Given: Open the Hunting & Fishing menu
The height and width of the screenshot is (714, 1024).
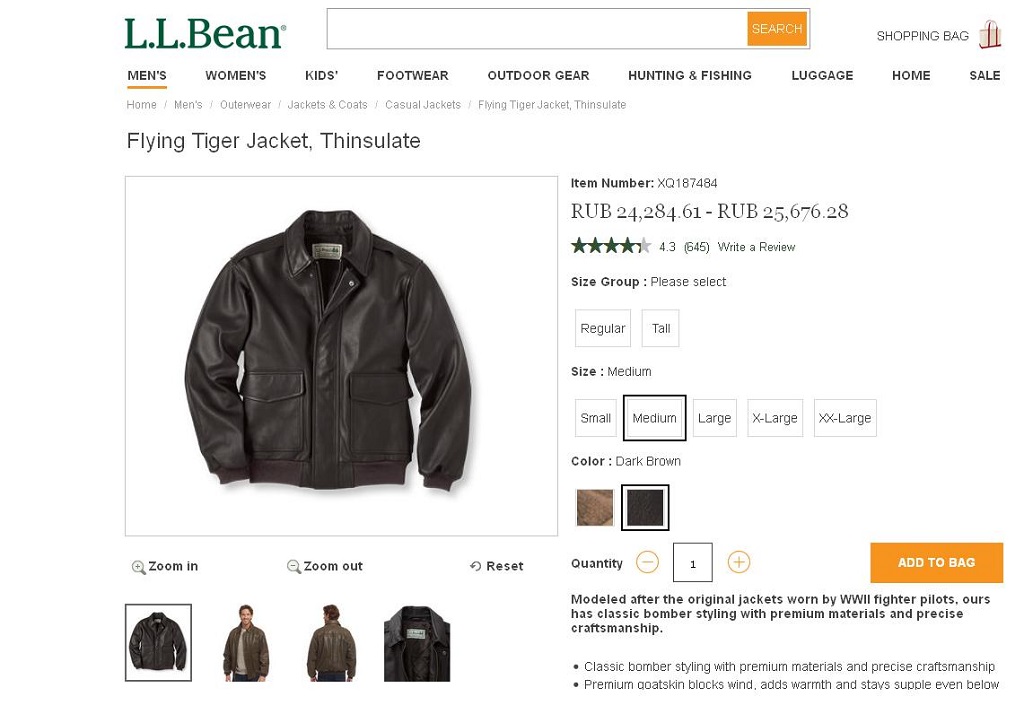Looking at the screenshot, I should pyautogui.click(x=690, y=76).
